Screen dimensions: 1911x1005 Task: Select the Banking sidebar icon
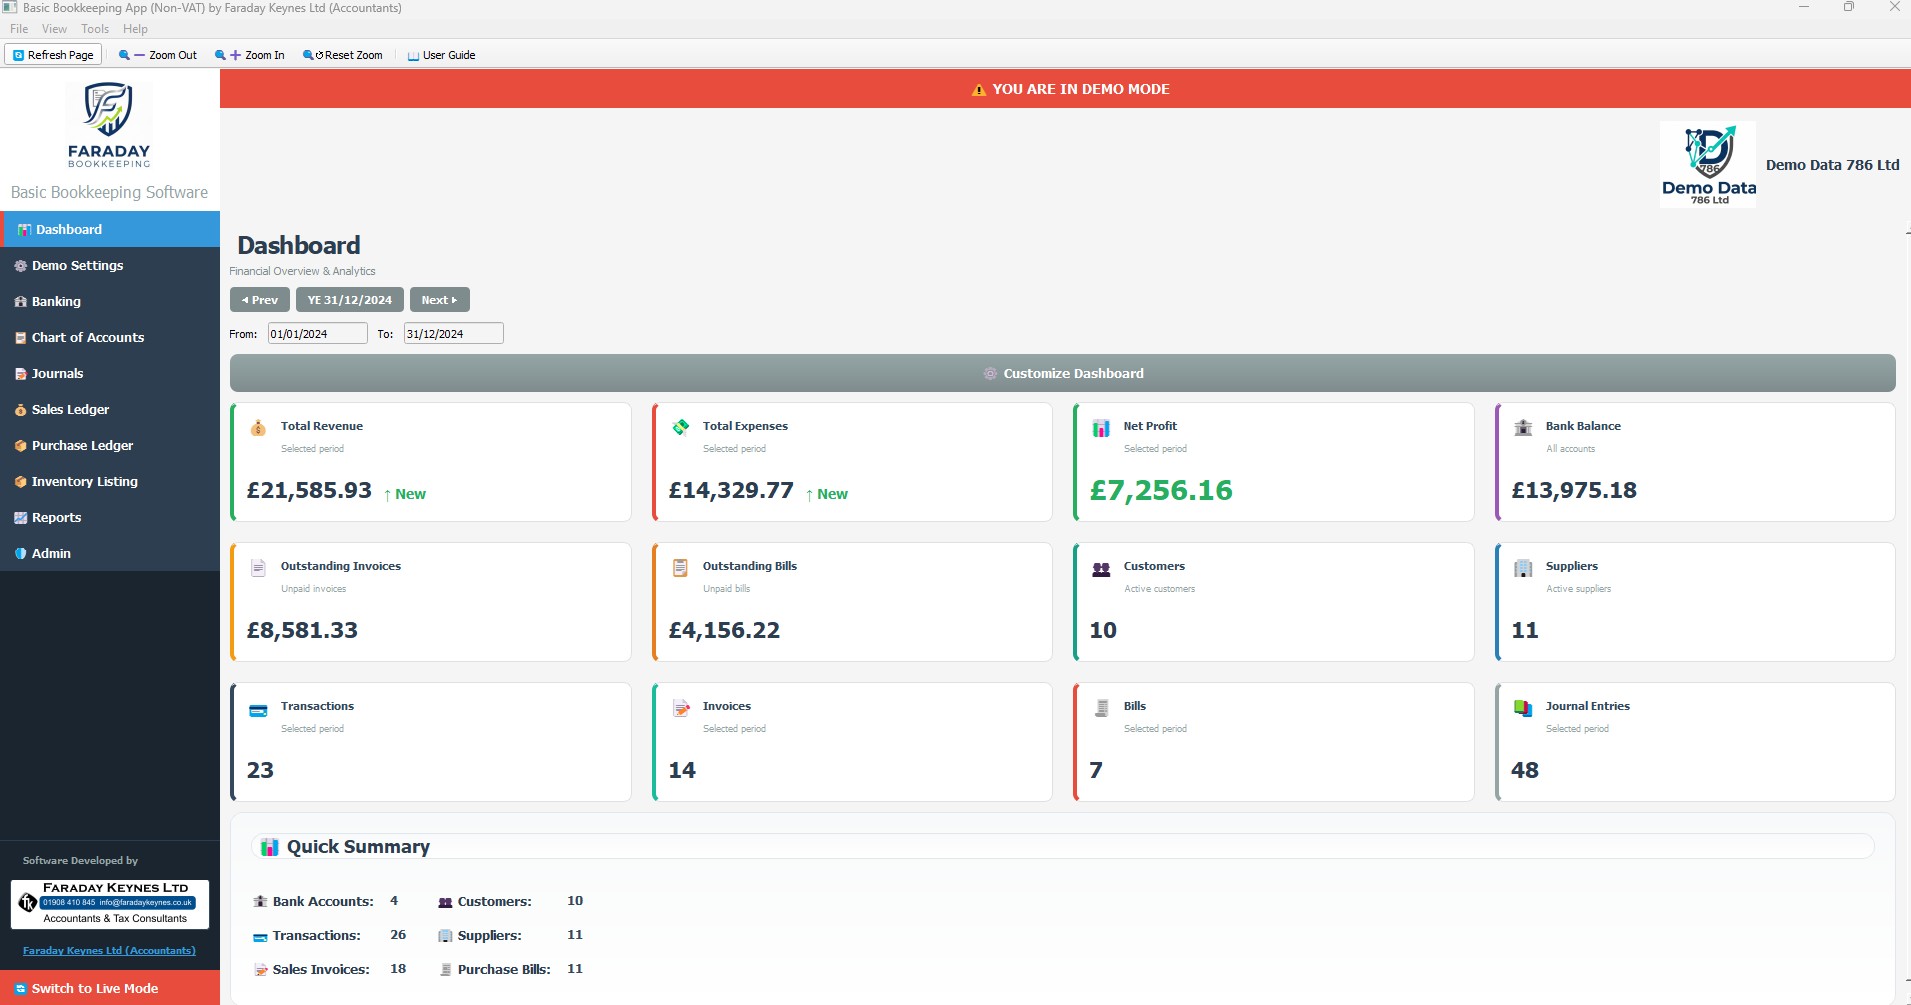[20, 301]
